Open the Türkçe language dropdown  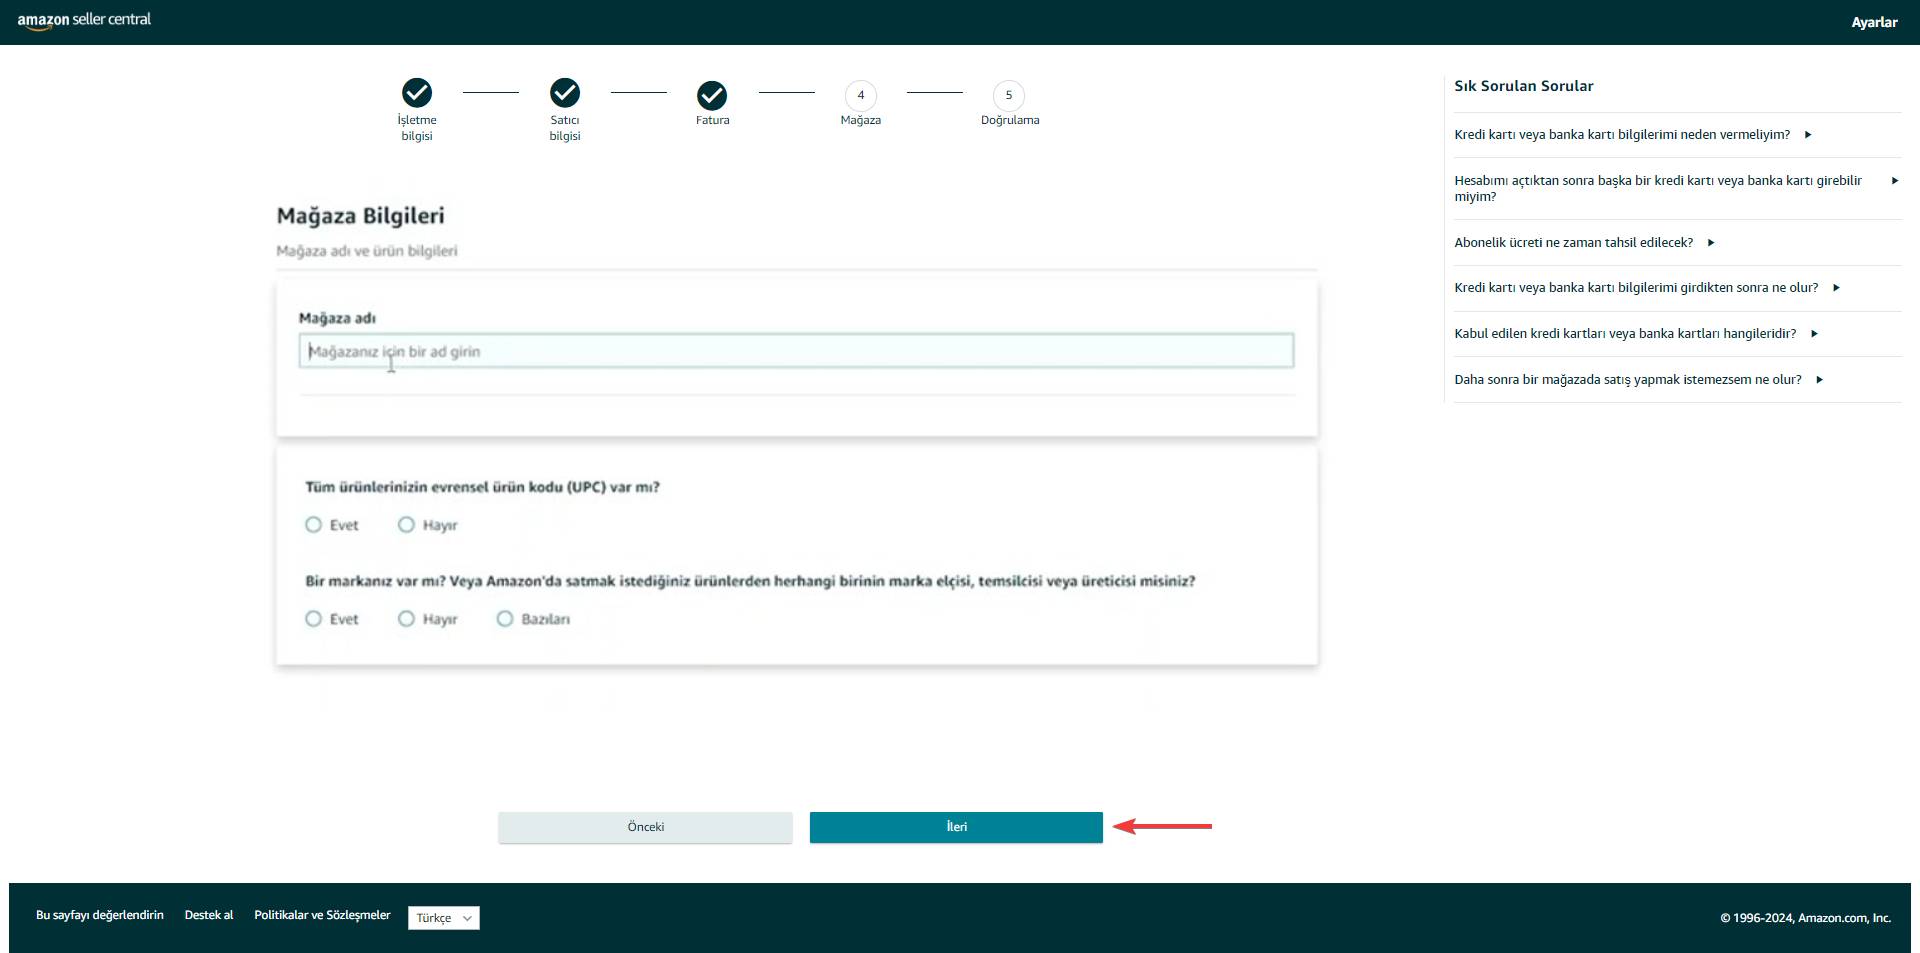(444, 918)
